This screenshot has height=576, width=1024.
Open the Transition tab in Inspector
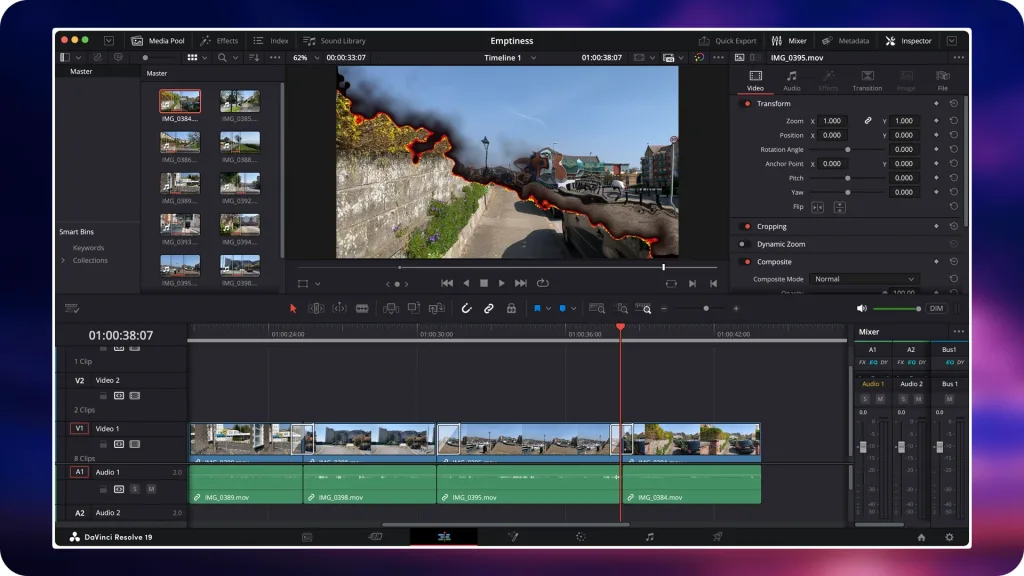(x=867, y=80)
